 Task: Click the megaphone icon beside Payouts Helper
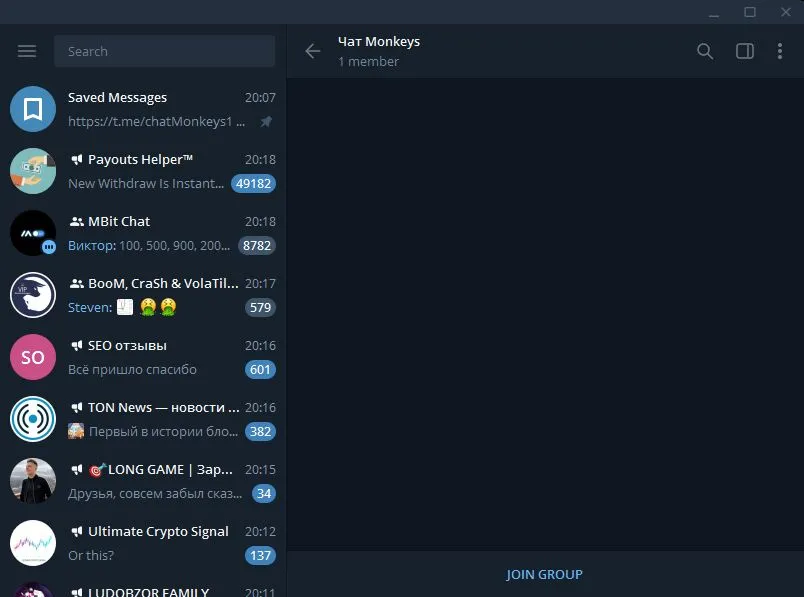(x=76, y=160)
